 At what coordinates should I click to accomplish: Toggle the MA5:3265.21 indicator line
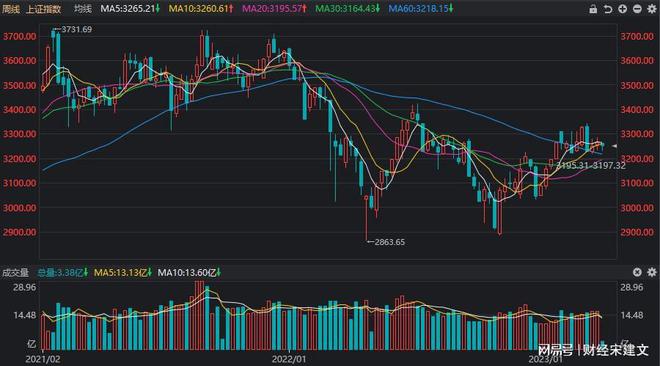click(x=130, y=8)
